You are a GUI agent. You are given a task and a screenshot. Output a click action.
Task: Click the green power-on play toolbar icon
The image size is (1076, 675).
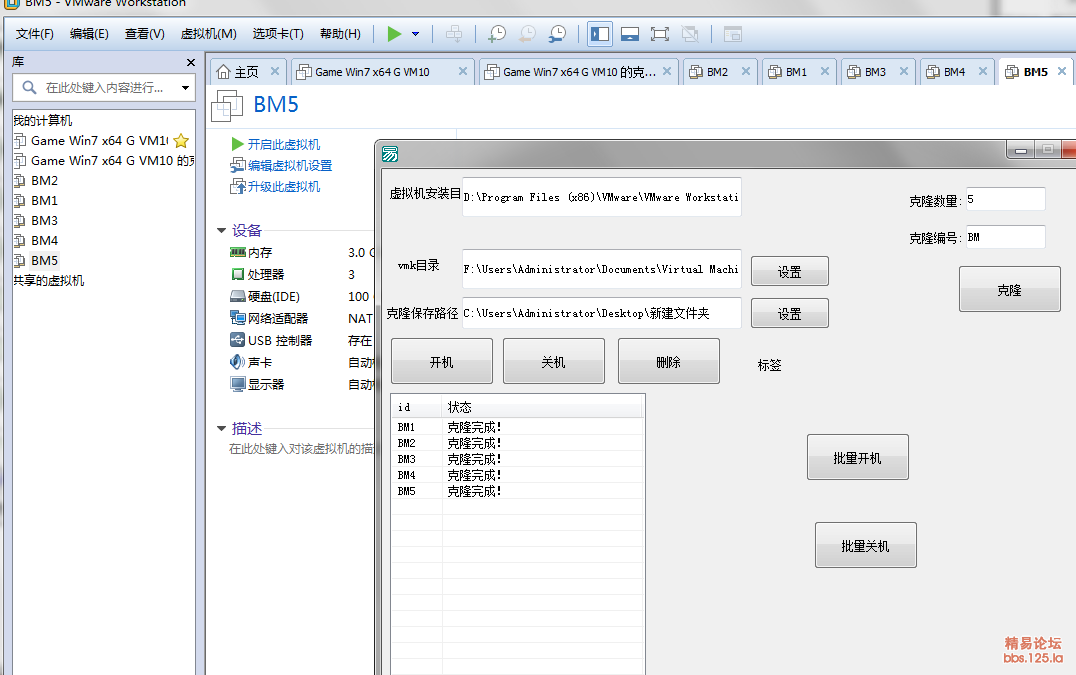tap(394, 34)
